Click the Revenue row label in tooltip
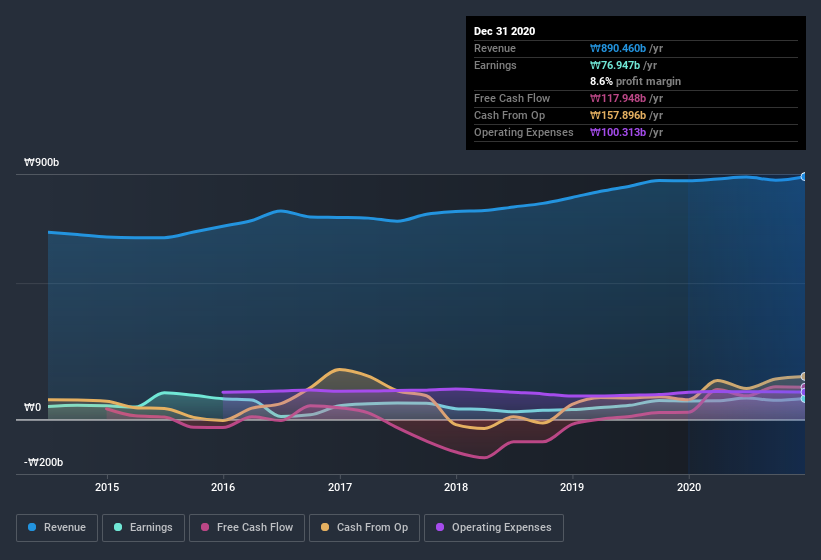This screenshot has width=821, height=560. coord(495,49)
